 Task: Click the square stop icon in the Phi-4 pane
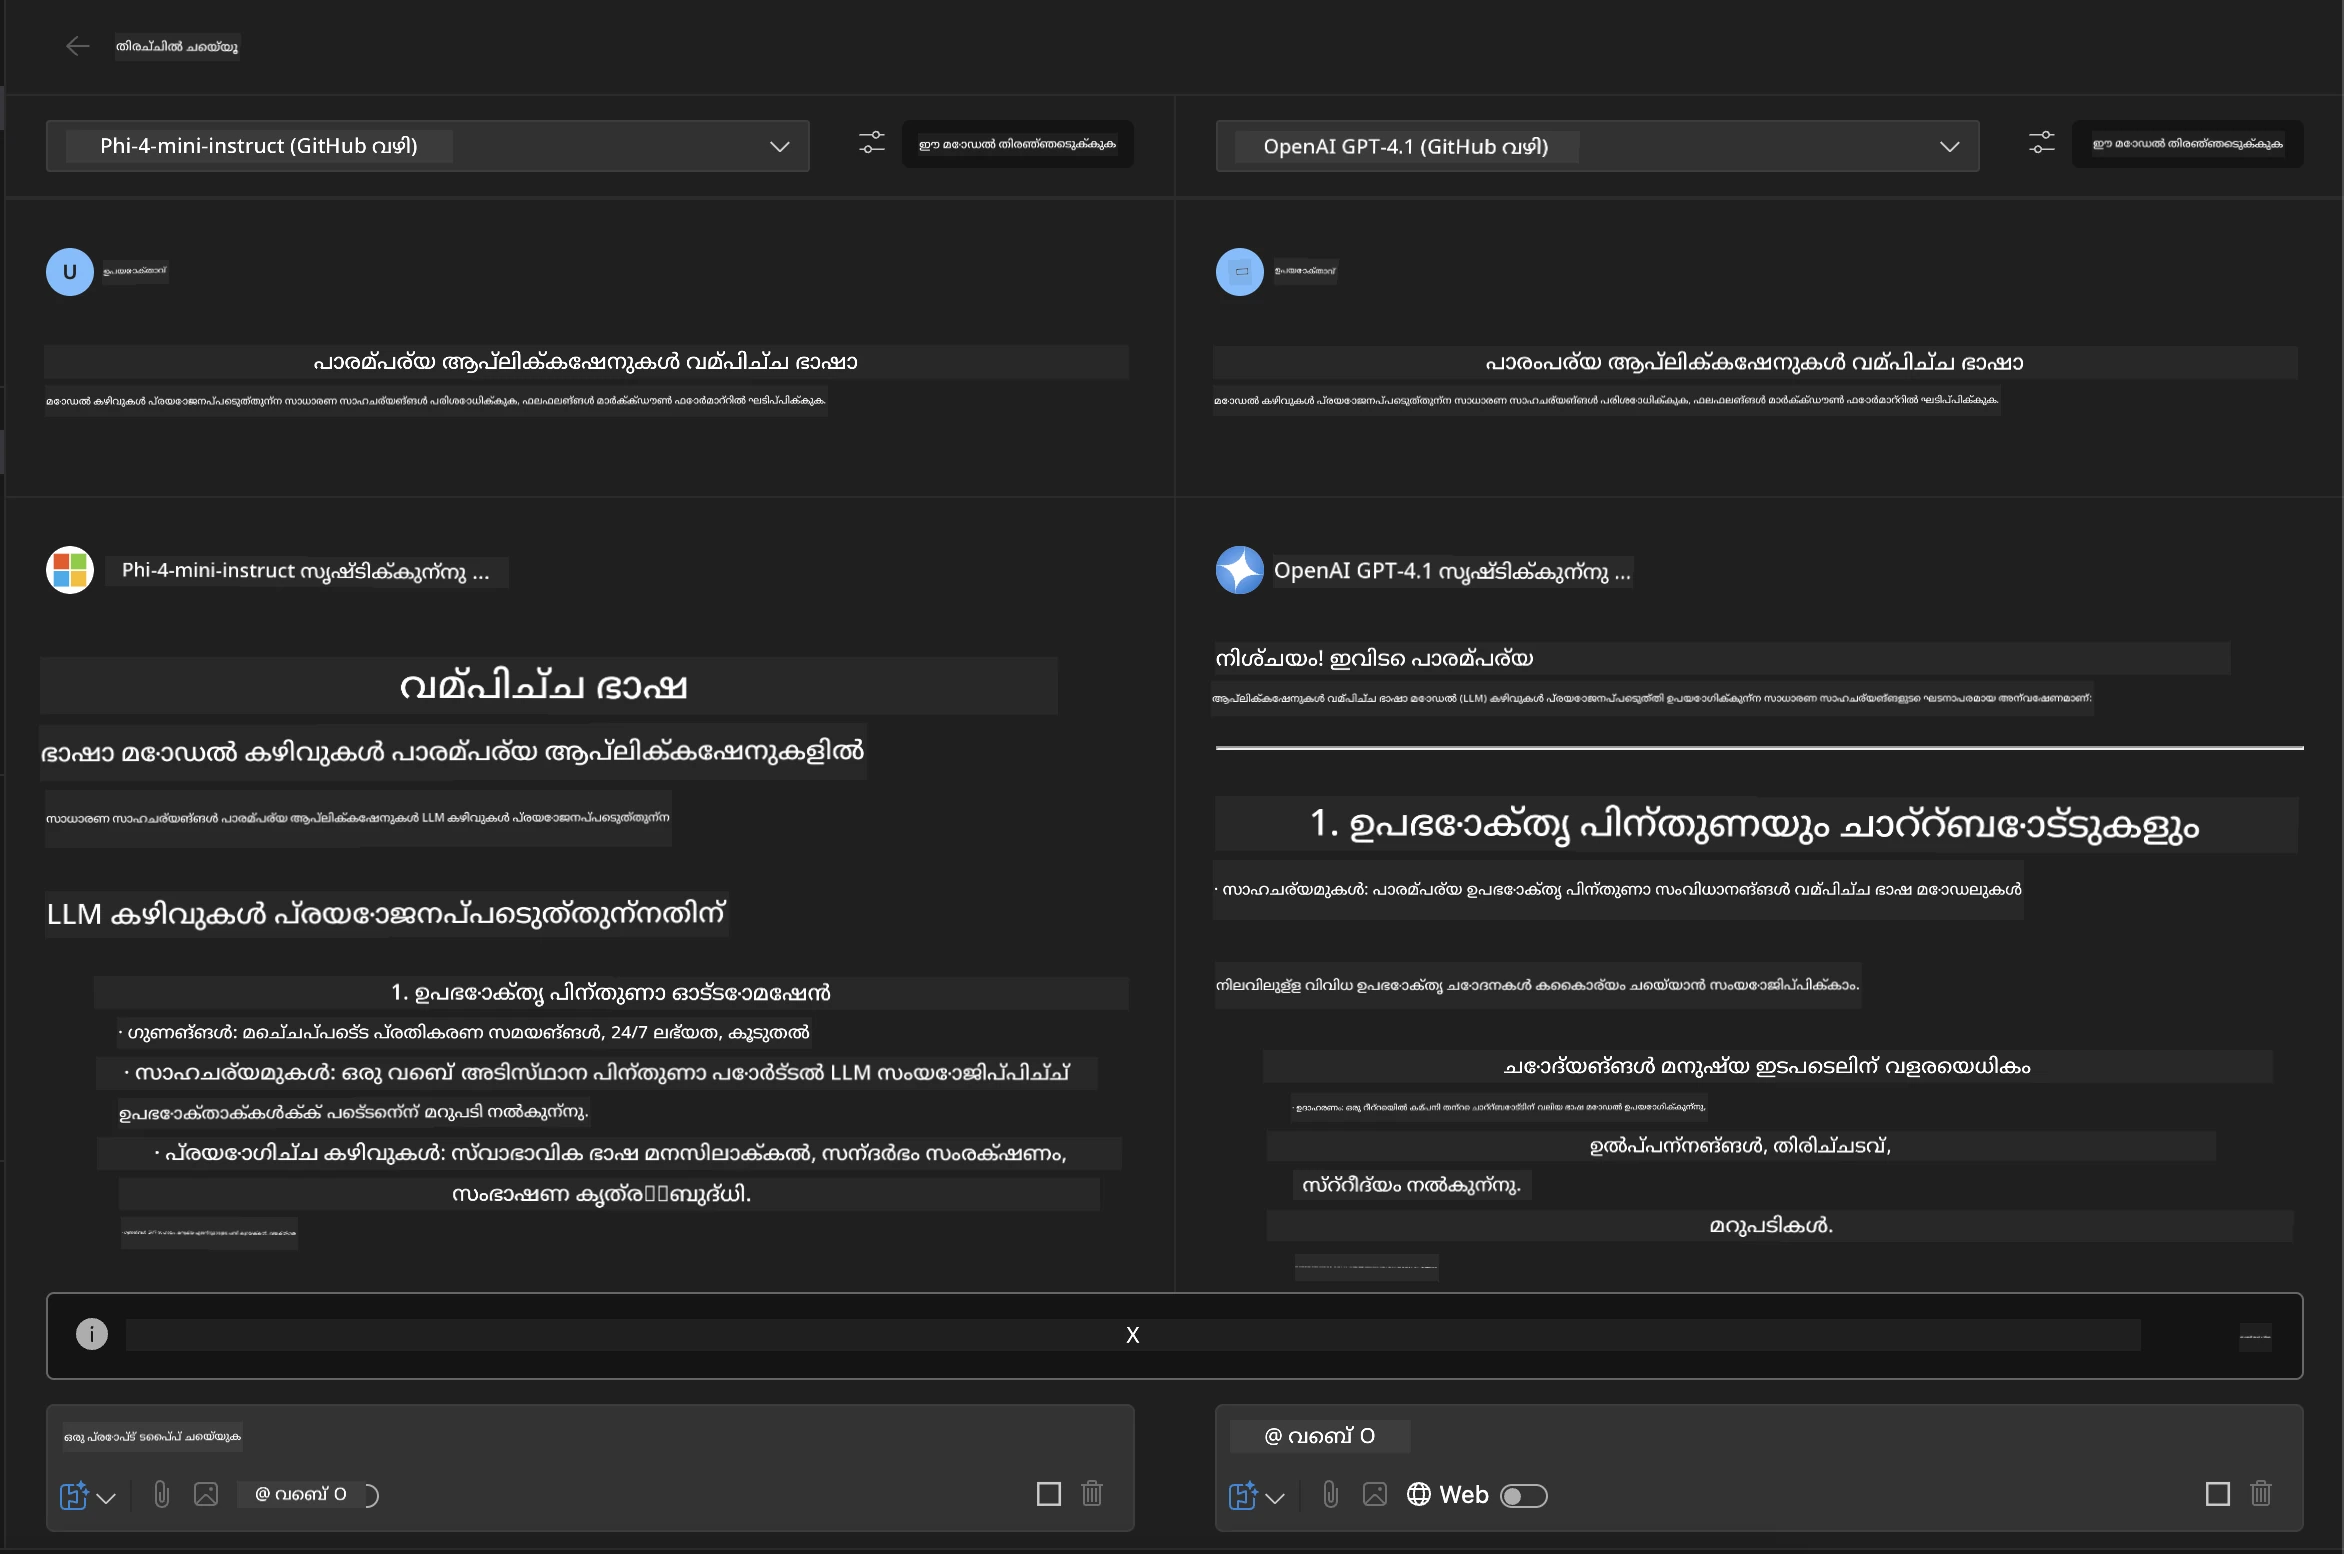click(x=1049, y=1494)
